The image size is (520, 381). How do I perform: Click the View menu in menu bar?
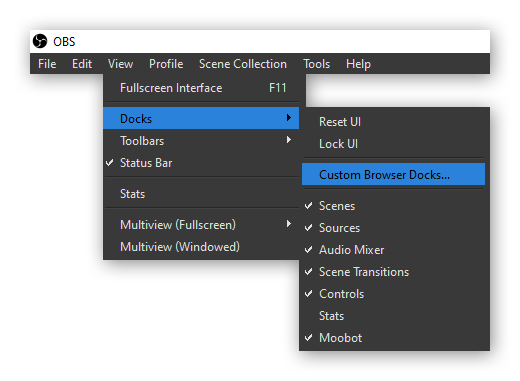click(x=120, y=64)
